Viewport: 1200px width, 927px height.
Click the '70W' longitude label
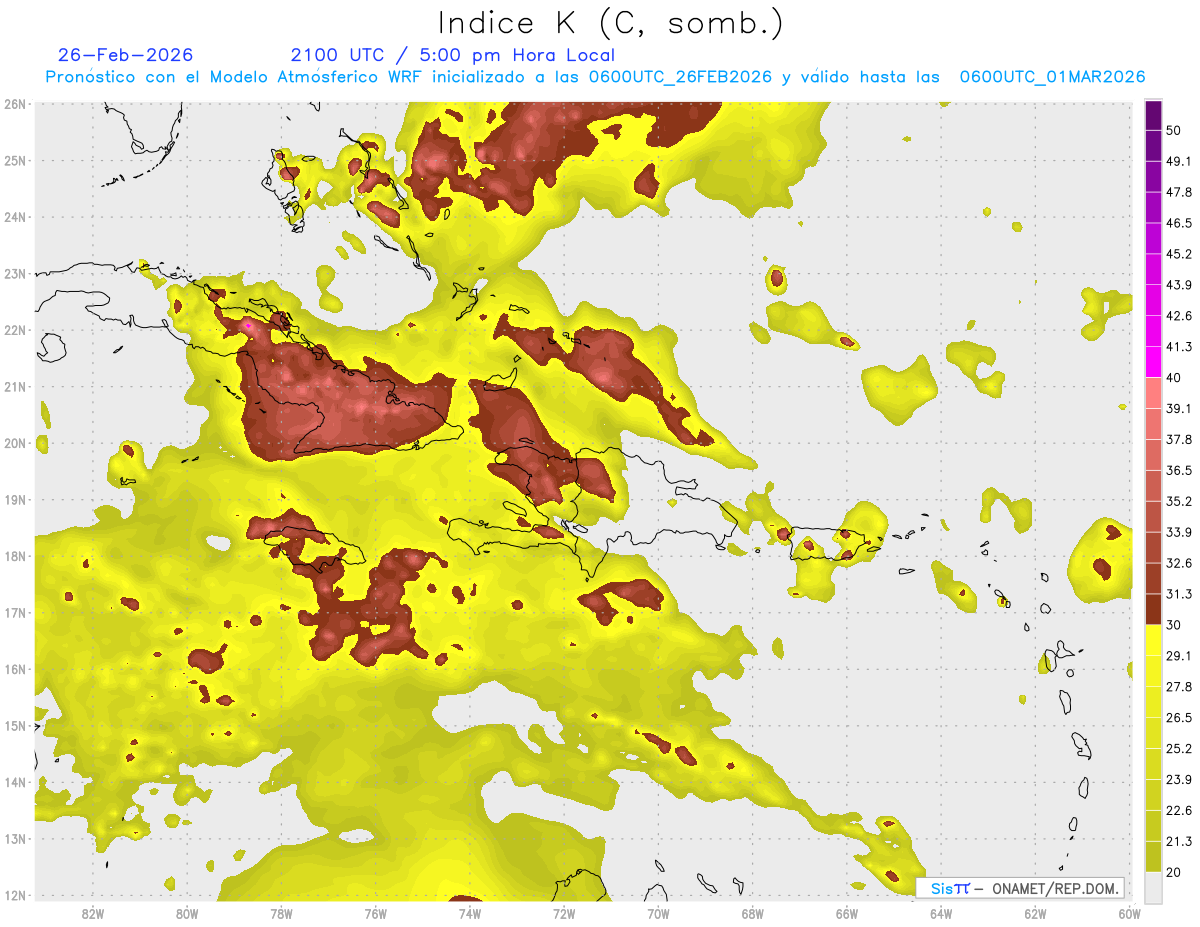(658, 914)
